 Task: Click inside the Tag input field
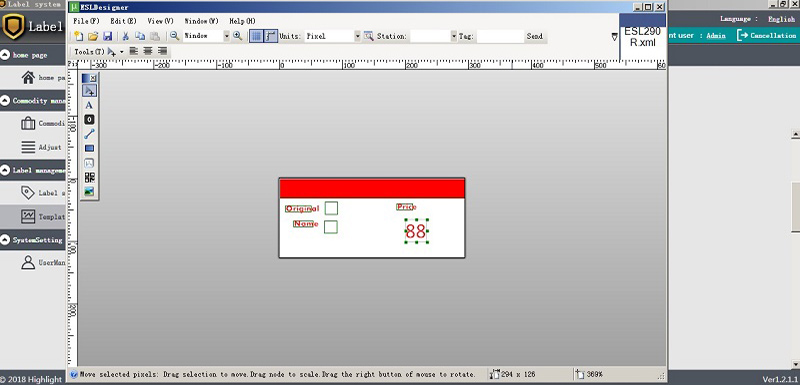pyautogui.click(x=501, y=36)
